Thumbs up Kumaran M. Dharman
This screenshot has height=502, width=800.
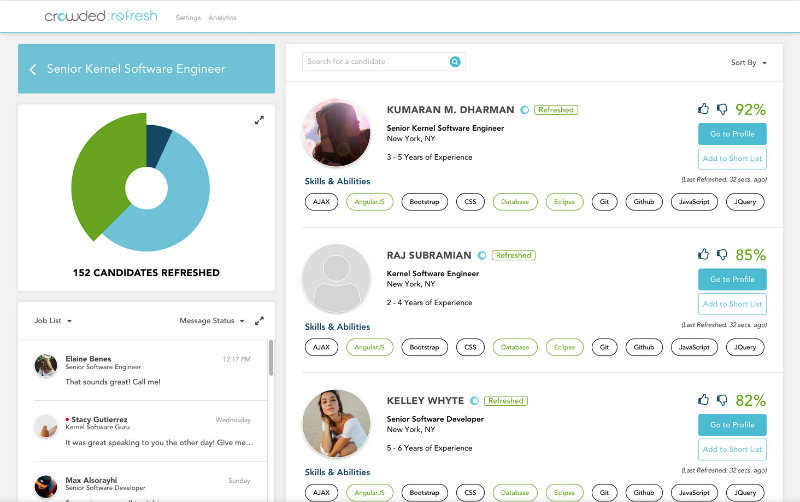[704, 109]
